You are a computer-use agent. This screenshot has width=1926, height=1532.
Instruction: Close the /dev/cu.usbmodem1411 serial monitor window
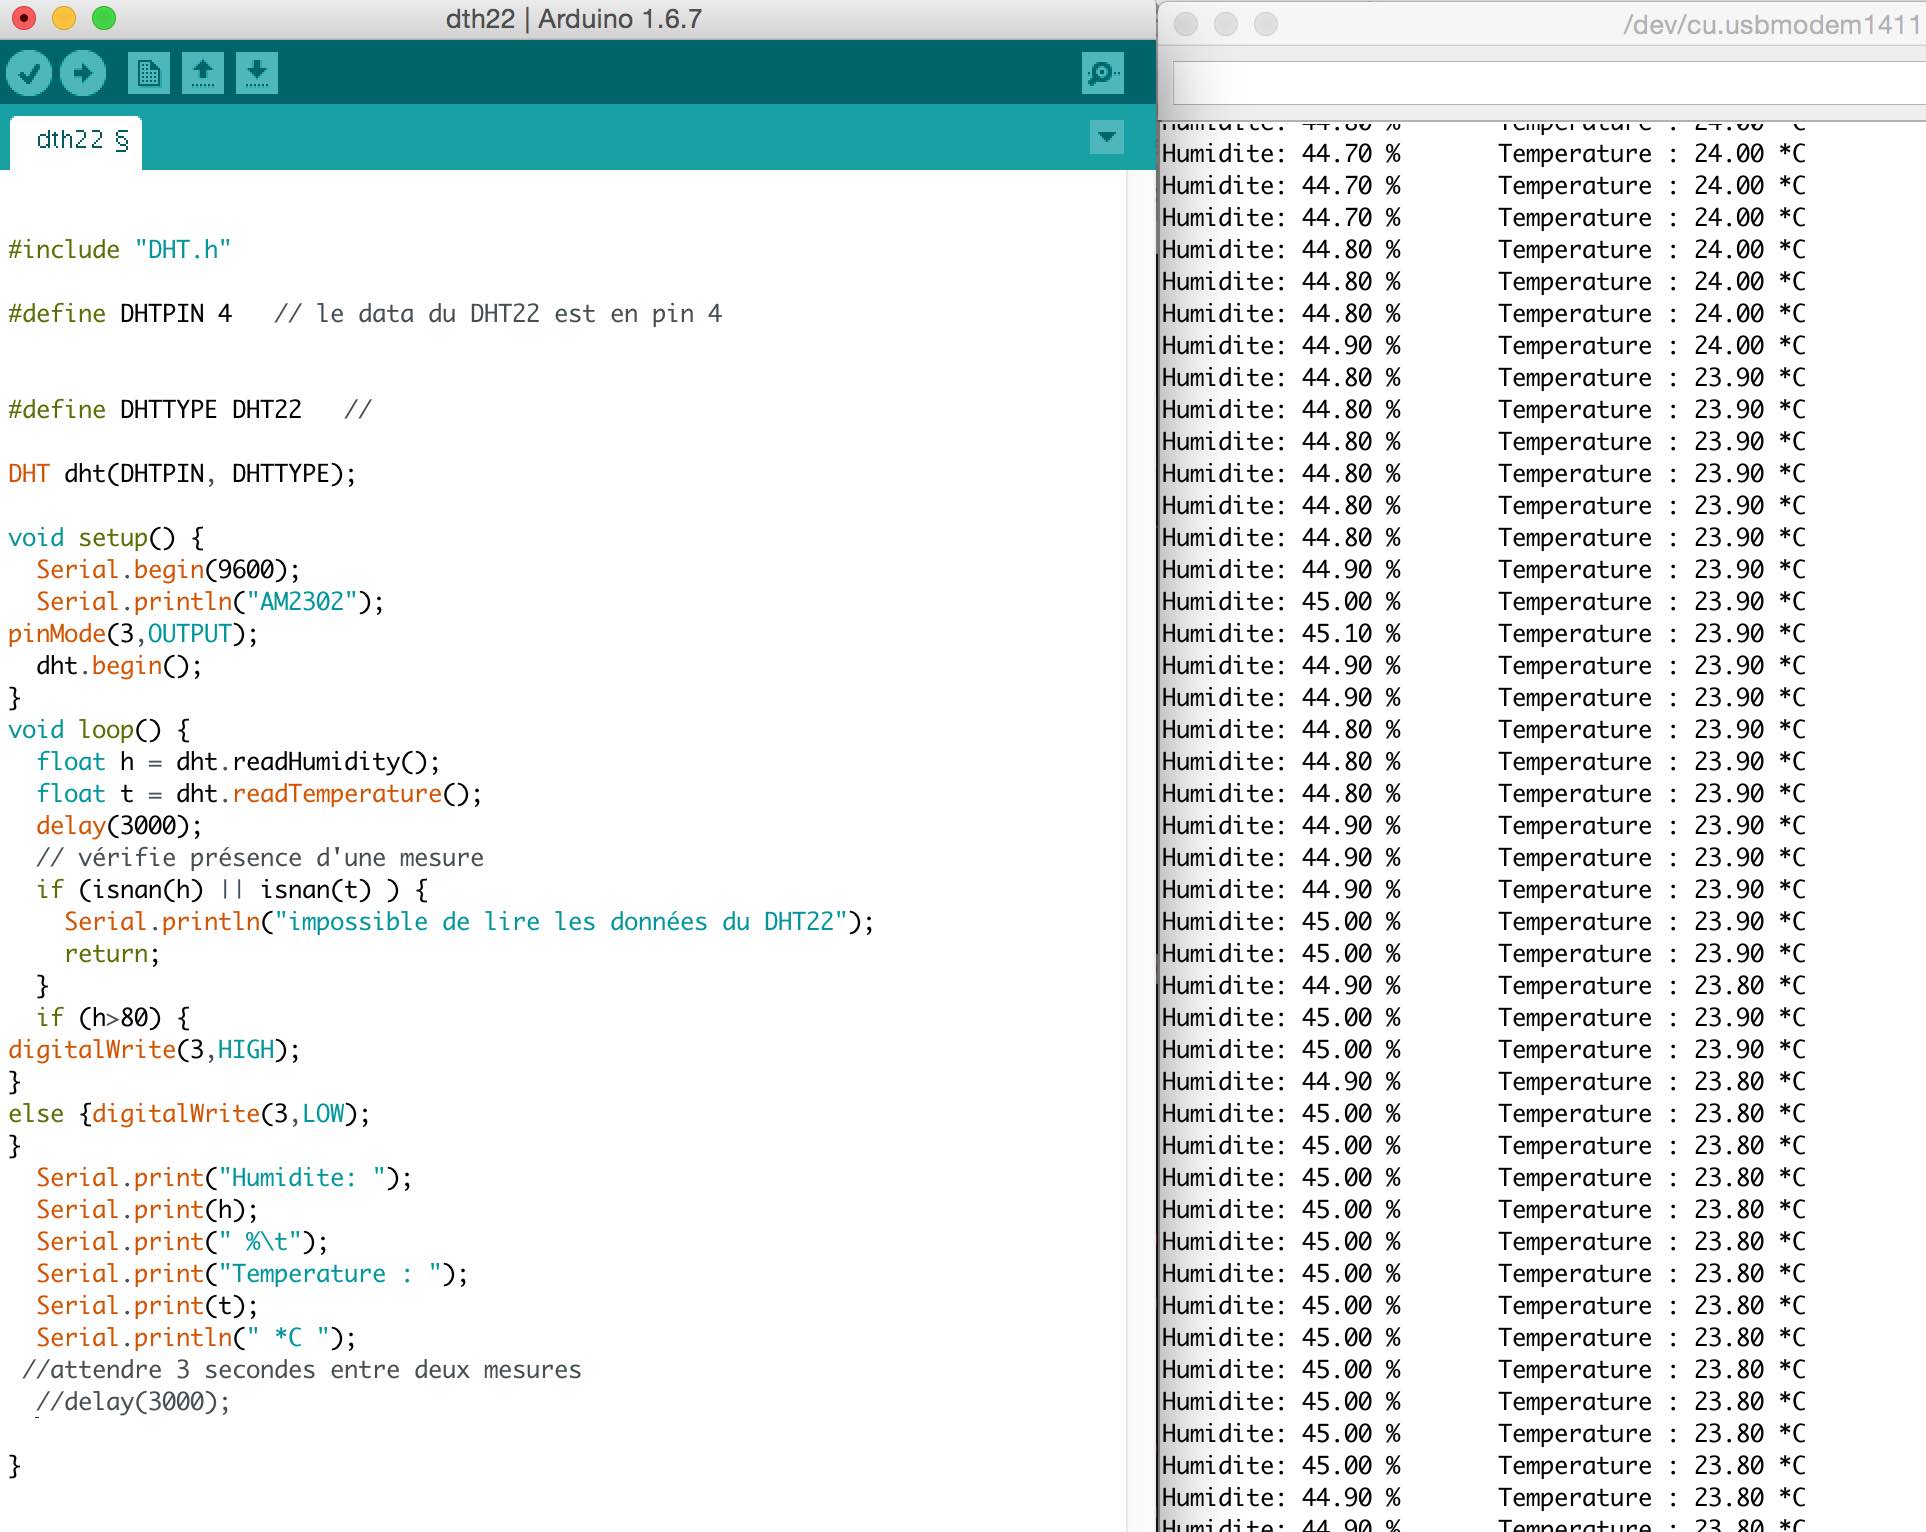(x=1186, y=24)
